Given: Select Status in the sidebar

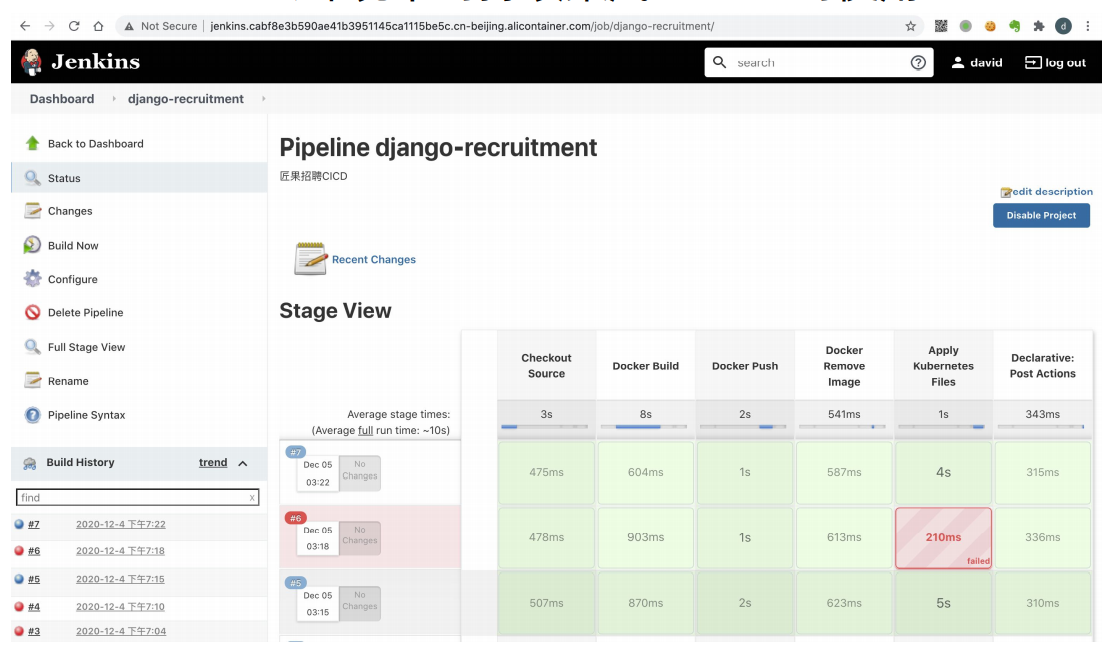Looking at the screenshot, I should [x=64, y=178].
